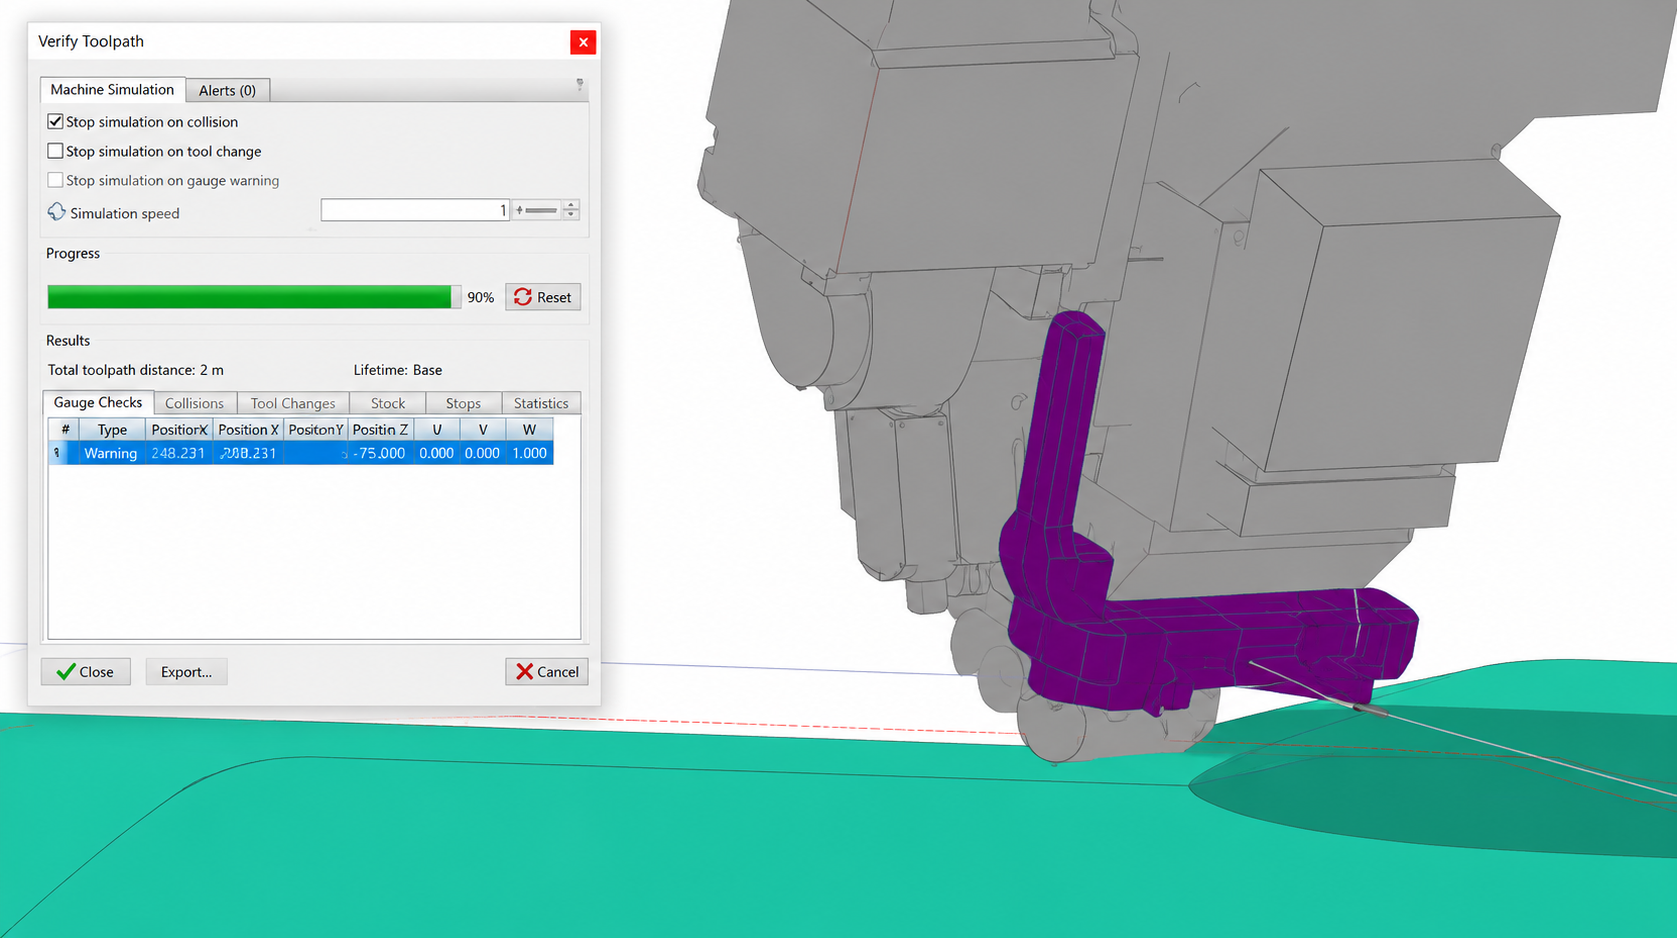The width and height of the screenshot is (1677, 938).
Task: Uncheck Stop simulation on collision
Action: pos(55,121)
